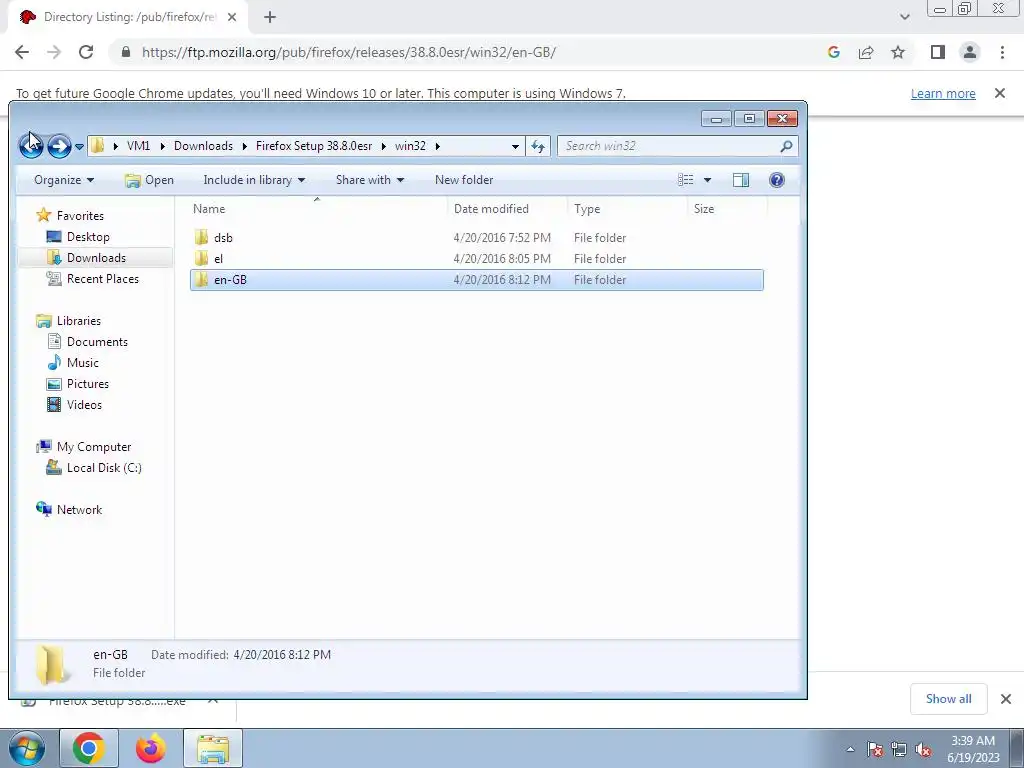
Task: Open the view options dropdown arrow
Action: coord(707,180)
